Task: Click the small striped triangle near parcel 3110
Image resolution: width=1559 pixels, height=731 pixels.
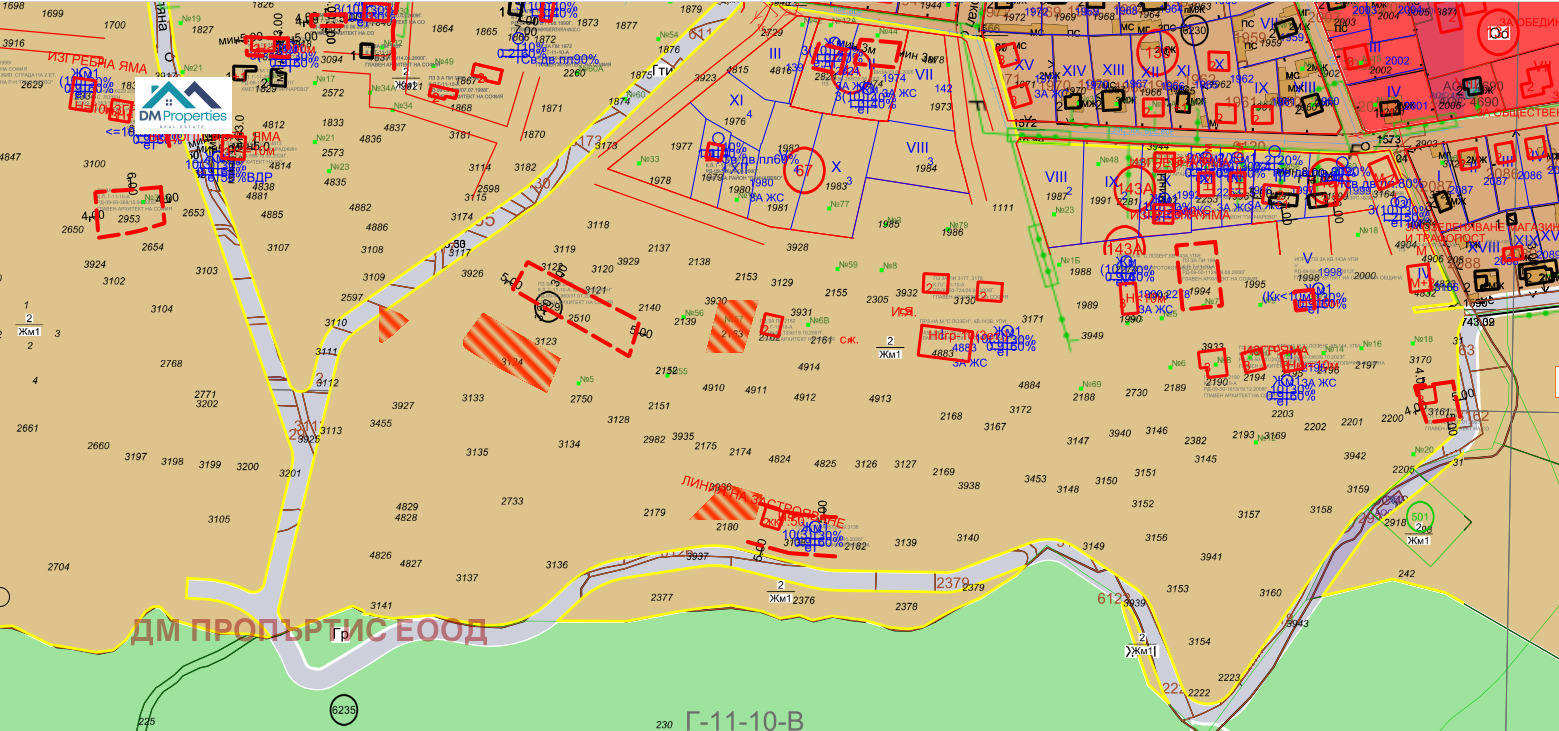Action: [x=393, y=323]
